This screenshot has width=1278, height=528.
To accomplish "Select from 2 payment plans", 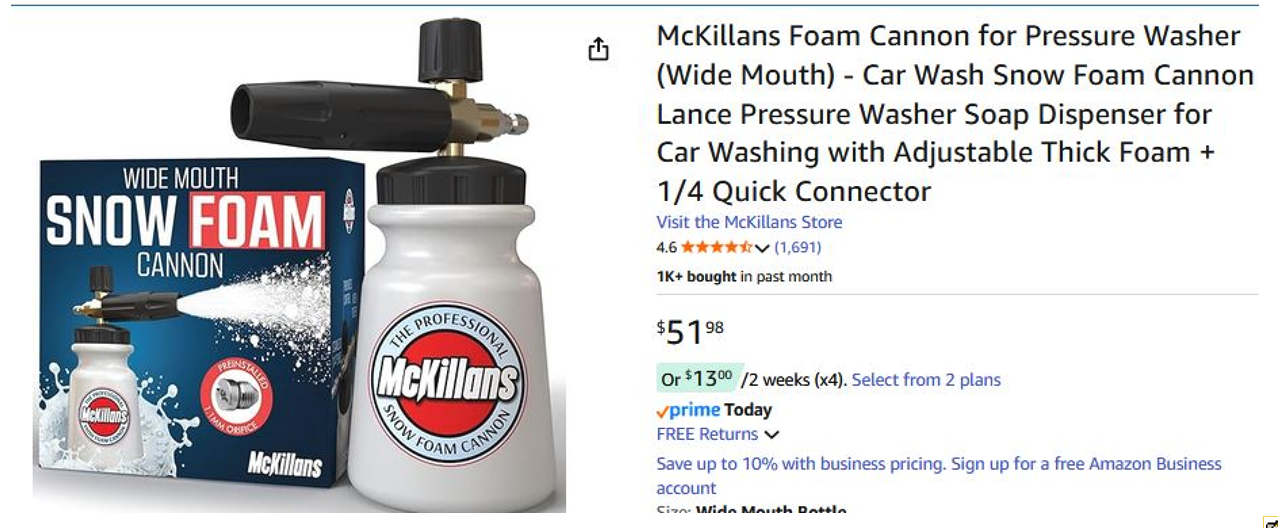I will pos(926,380).
